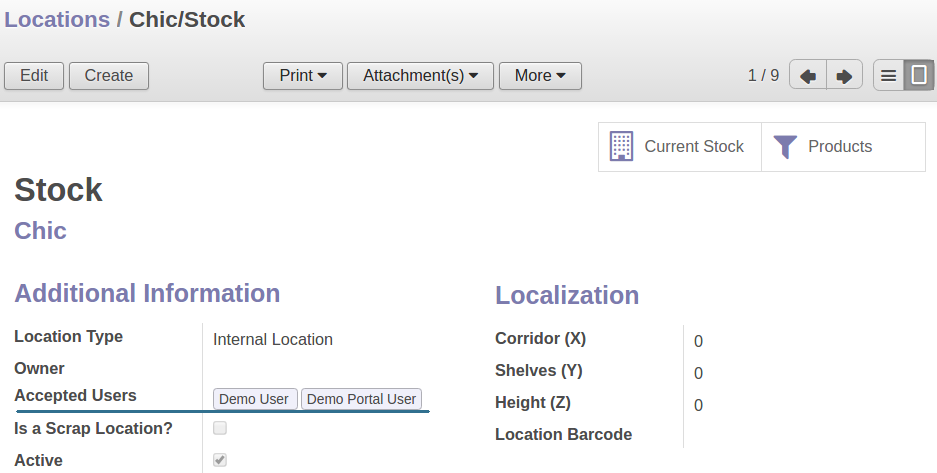Navigate to Locations breadcrumb
Image resolution: width=937 pixels, height=473 pixels.
pyautogui.click(x=57, y=19)
